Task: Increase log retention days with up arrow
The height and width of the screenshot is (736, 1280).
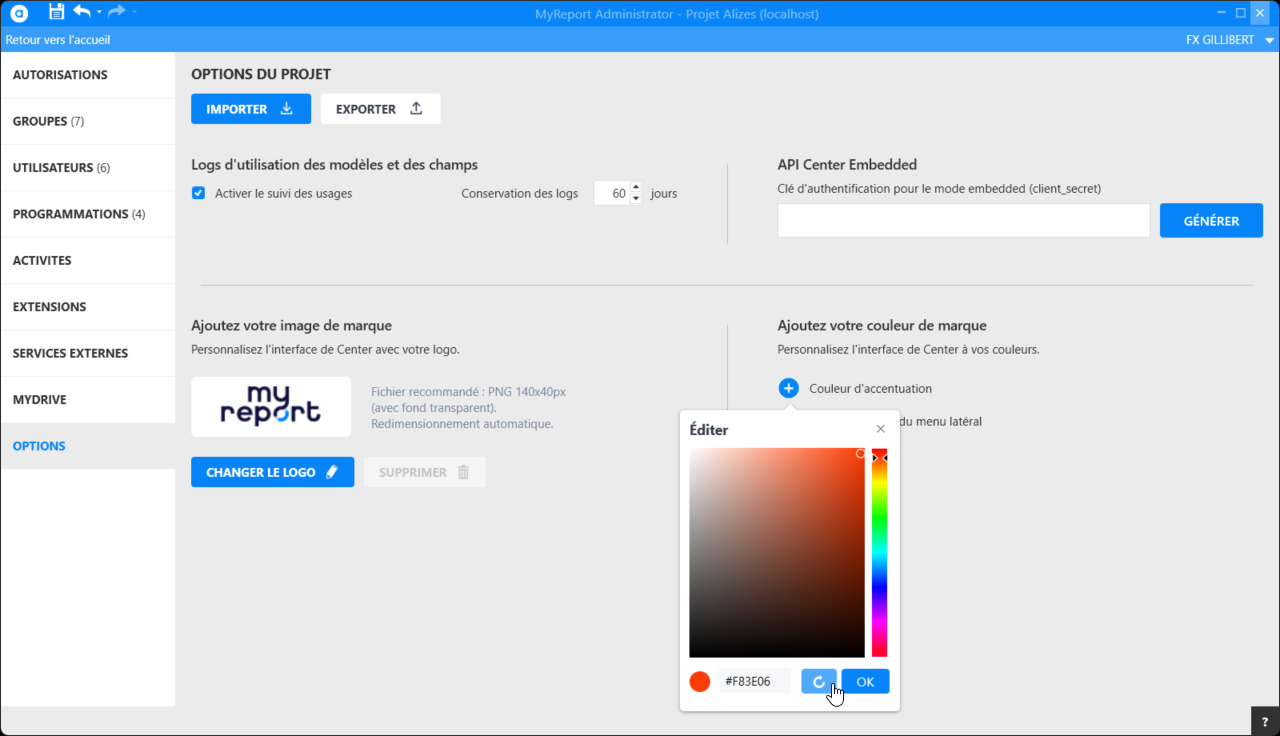Action: 636,187
